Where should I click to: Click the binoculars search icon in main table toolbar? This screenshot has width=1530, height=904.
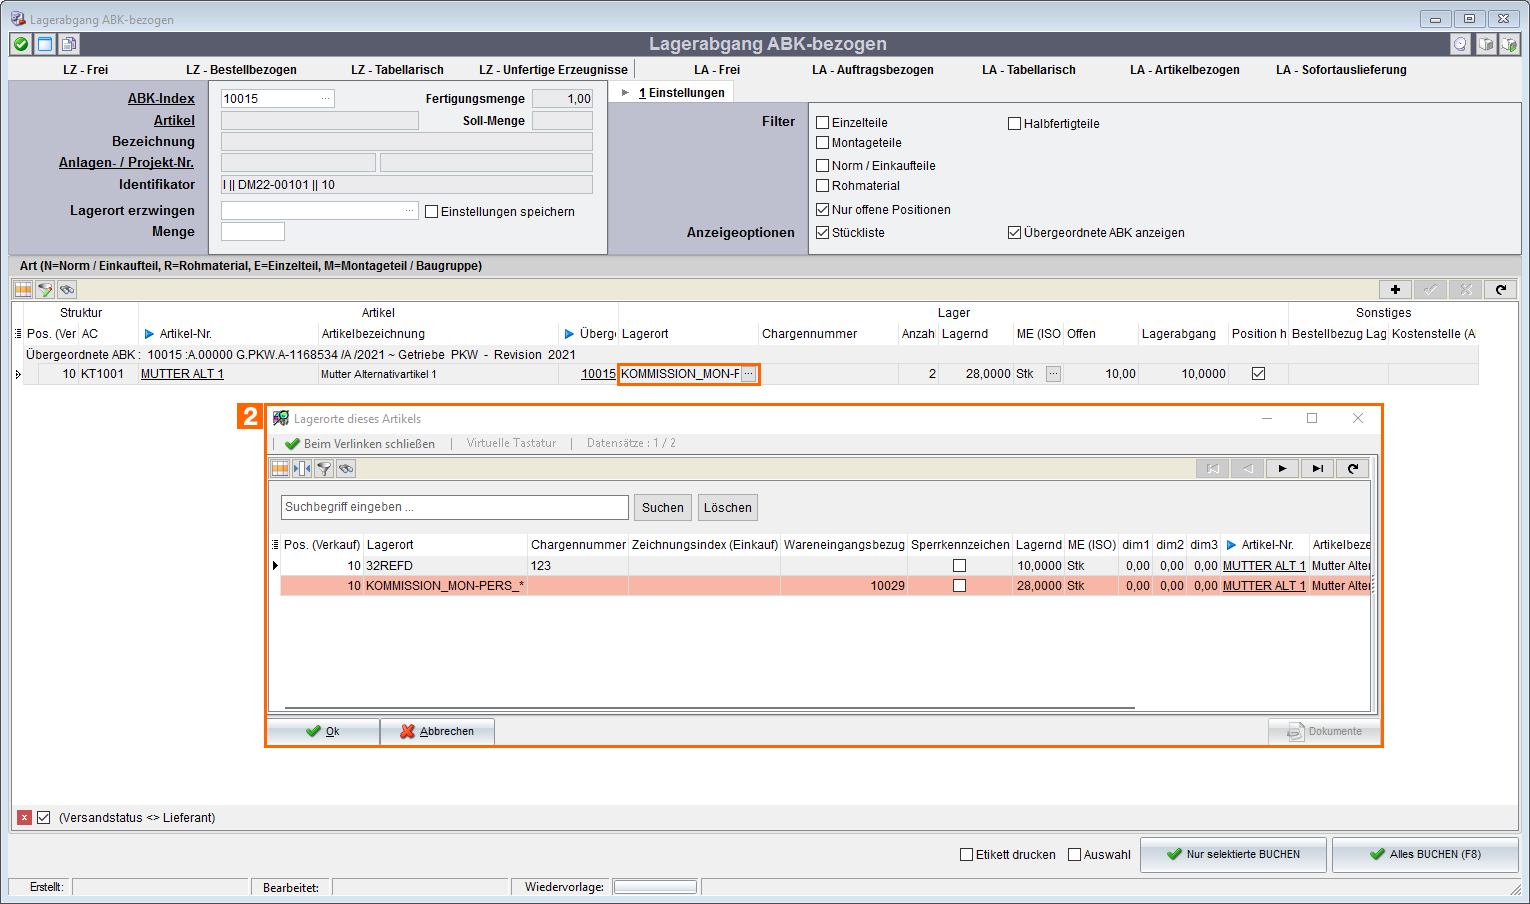67,289
